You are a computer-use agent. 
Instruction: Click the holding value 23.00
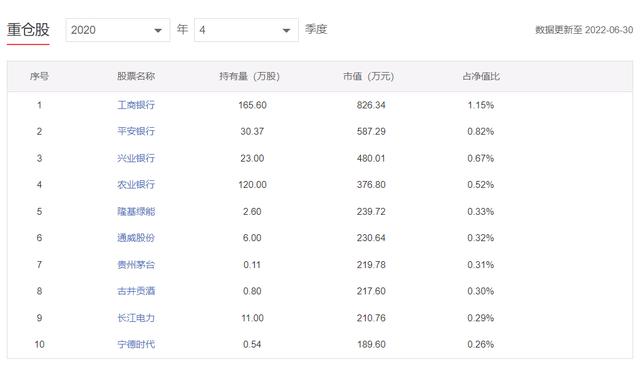click(252, 158)
